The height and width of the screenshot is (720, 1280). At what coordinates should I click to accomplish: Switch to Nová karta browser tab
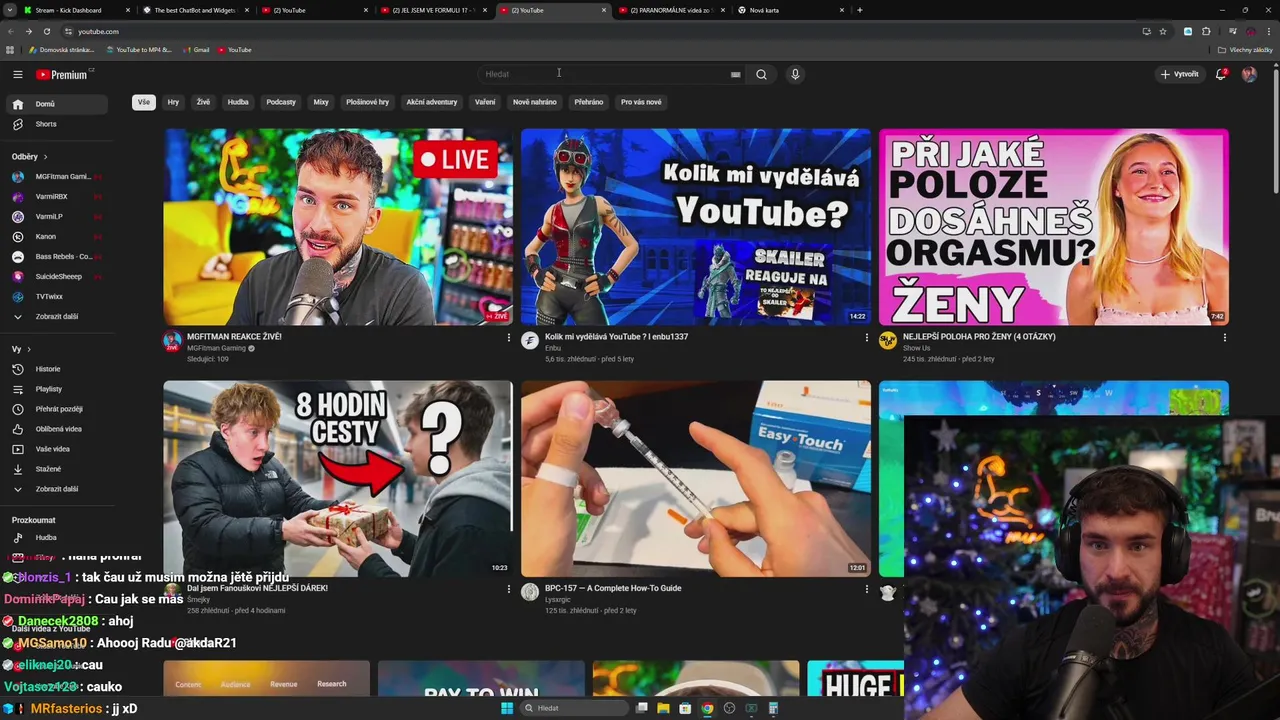coord(790,10)
